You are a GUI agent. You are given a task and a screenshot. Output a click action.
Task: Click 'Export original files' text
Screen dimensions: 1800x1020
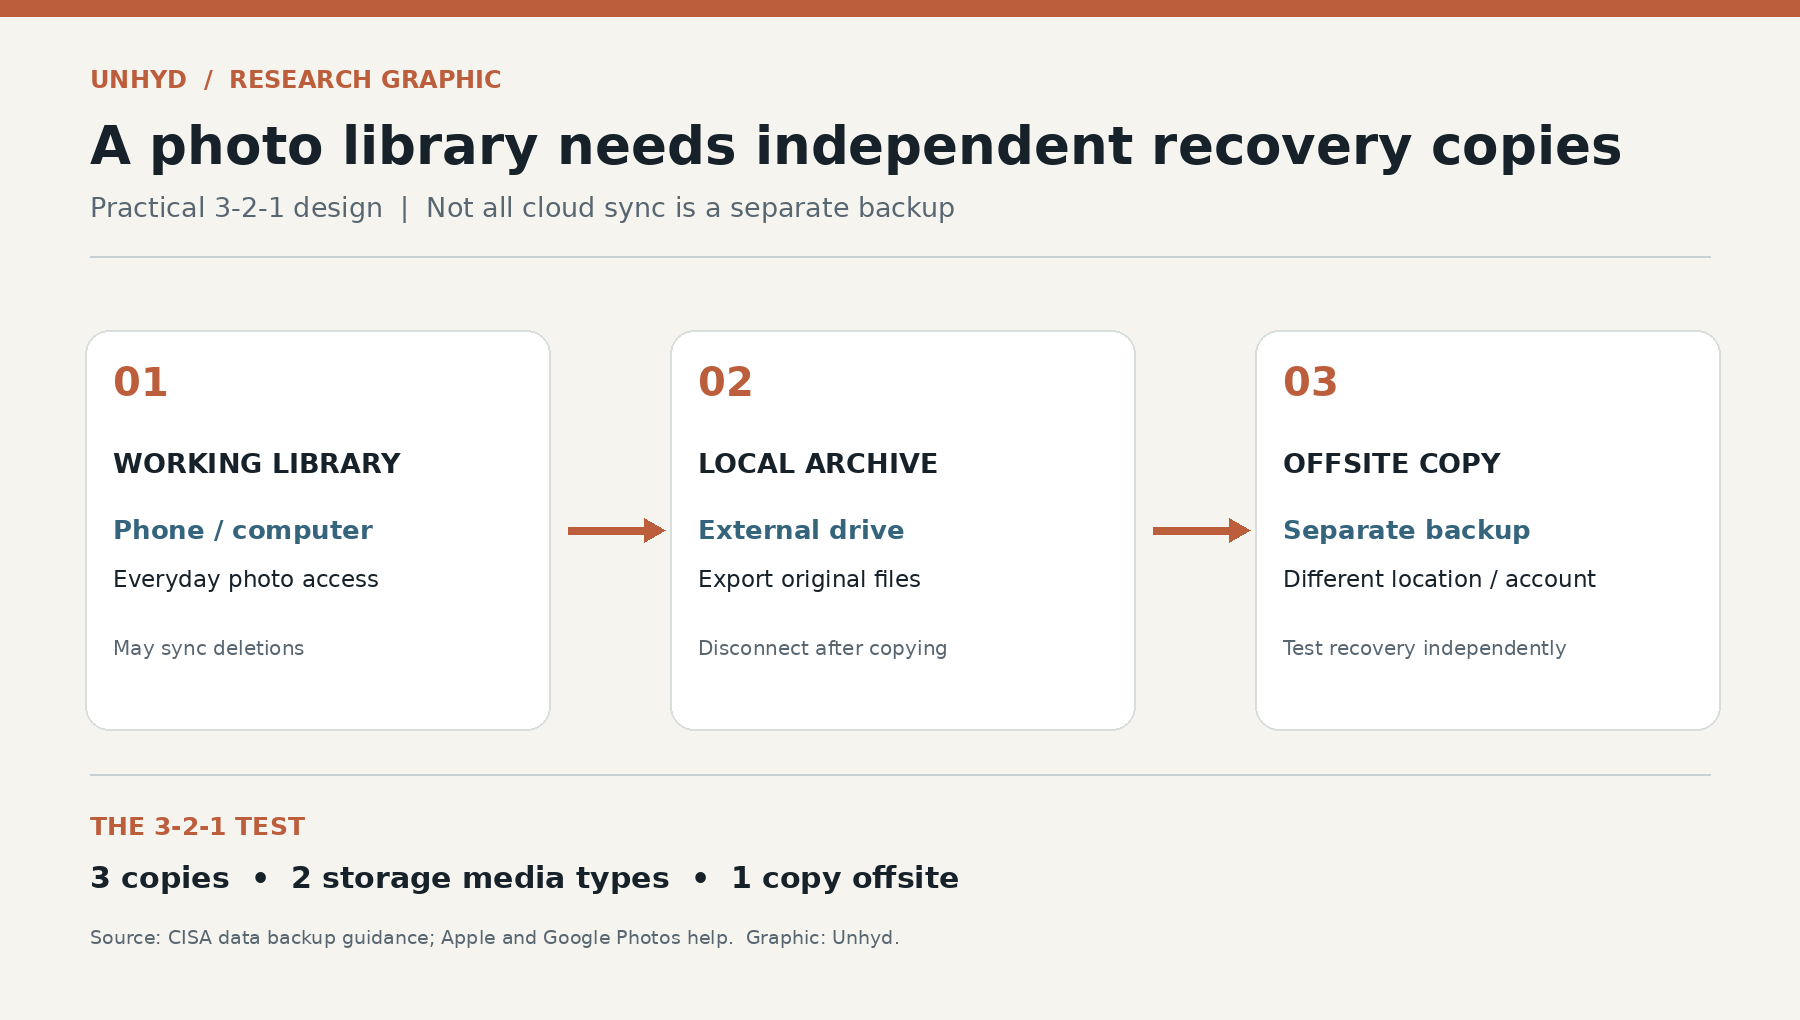(x=809, y=579)
